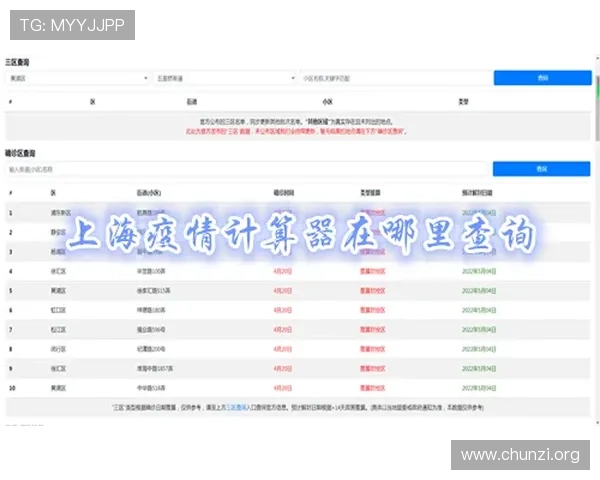Viewport: 600px width, 480px height.
Task: Click the address ending 515弄 in row 5
Action: coord(153,291)
